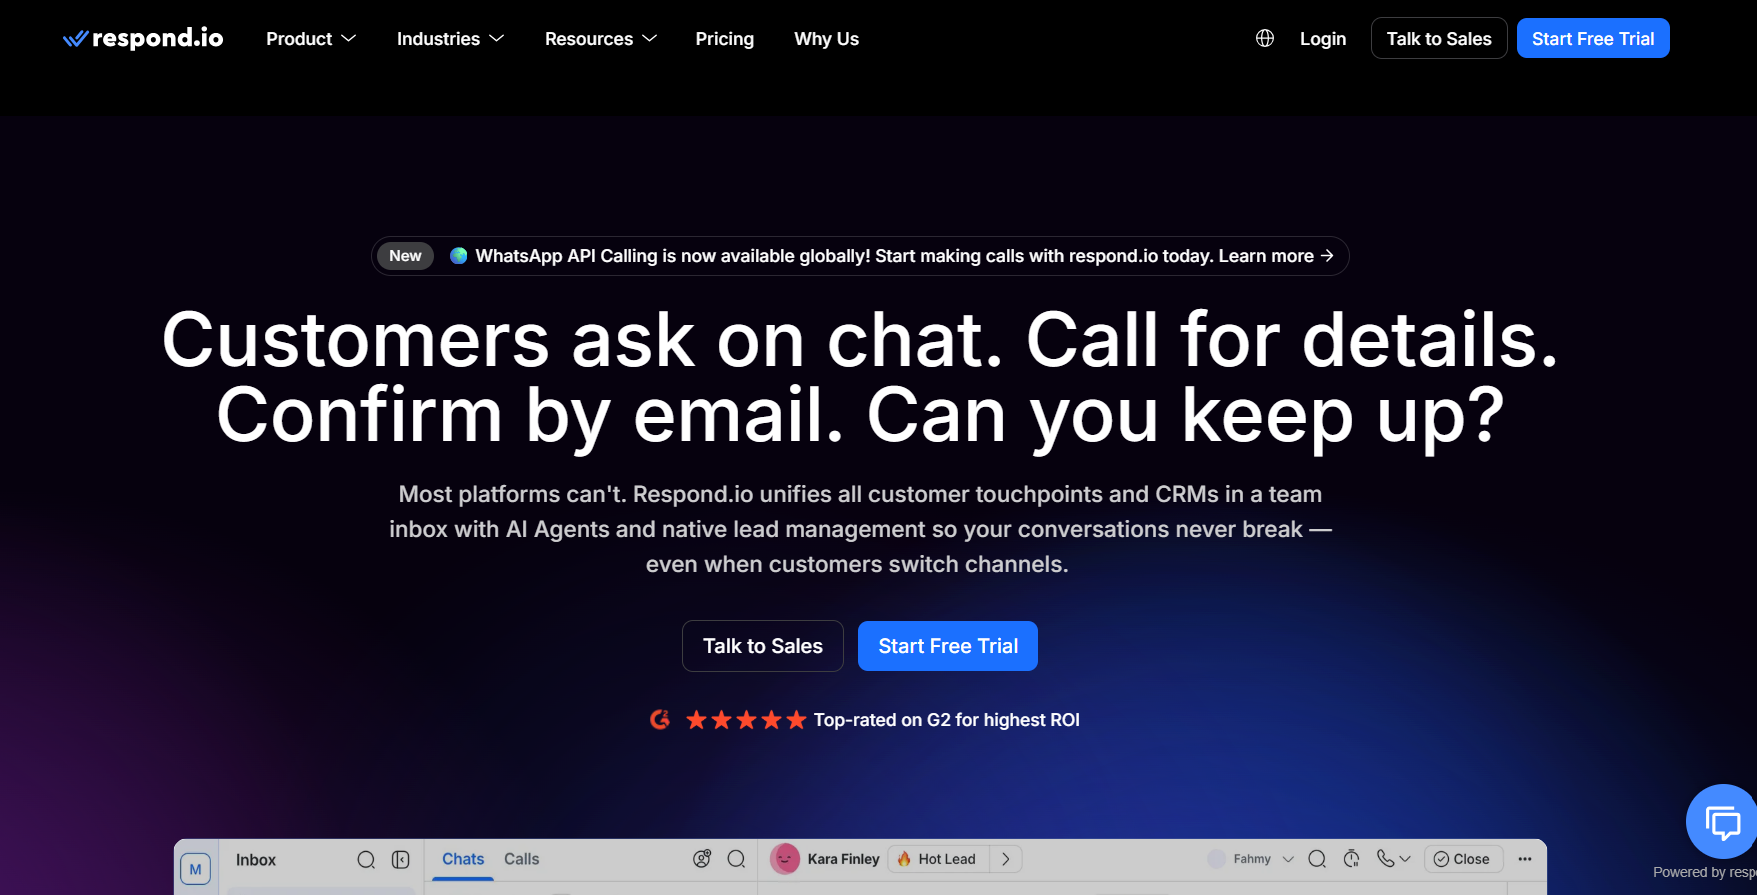Open the Fahmy assignee dropdown
This screenshot has width=1757, height=895.
click(1251, 859)
